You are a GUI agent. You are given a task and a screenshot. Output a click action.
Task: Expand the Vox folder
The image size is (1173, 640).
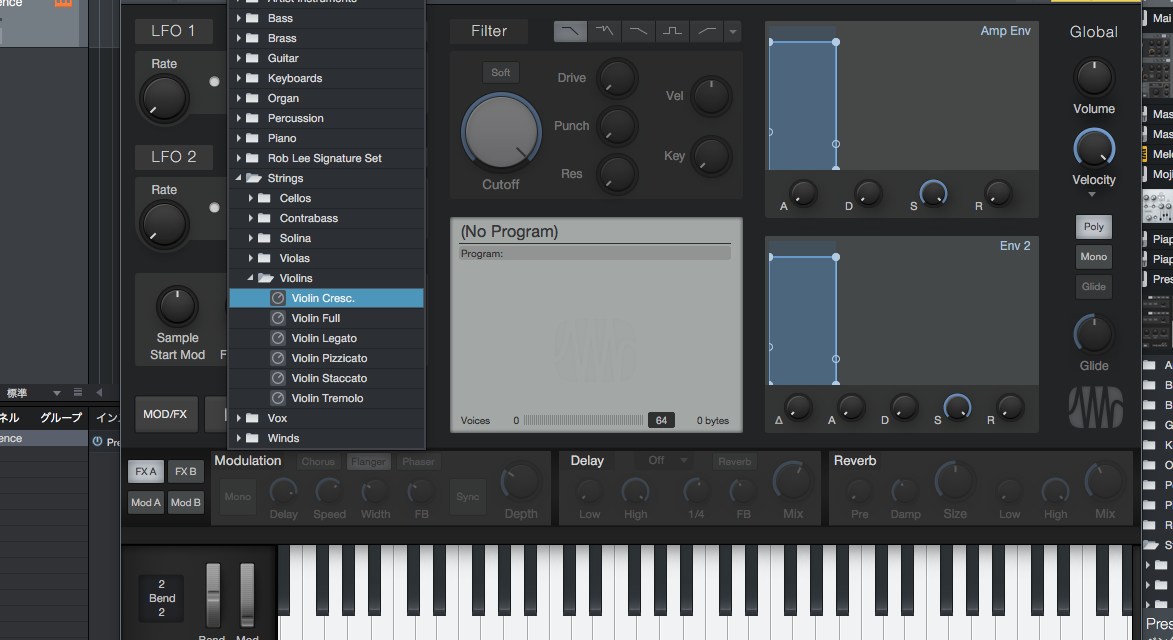tap(239, 418)
